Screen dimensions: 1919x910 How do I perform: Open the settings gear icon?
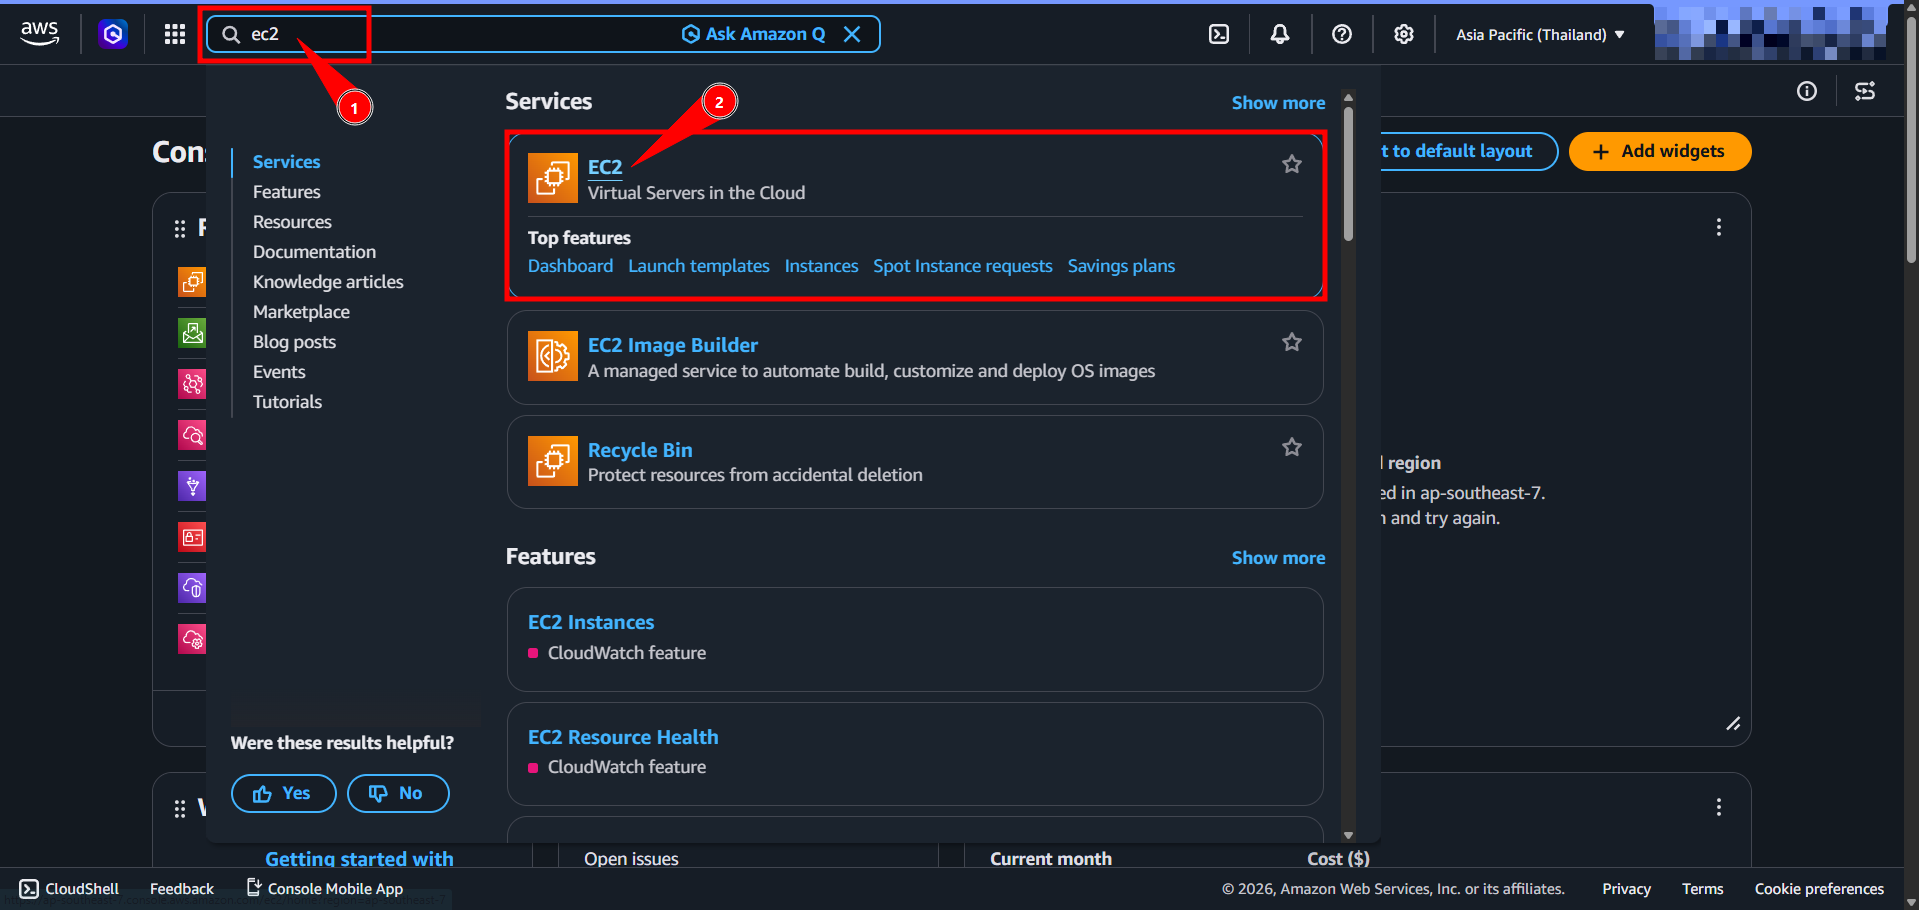click(1404, 34)
